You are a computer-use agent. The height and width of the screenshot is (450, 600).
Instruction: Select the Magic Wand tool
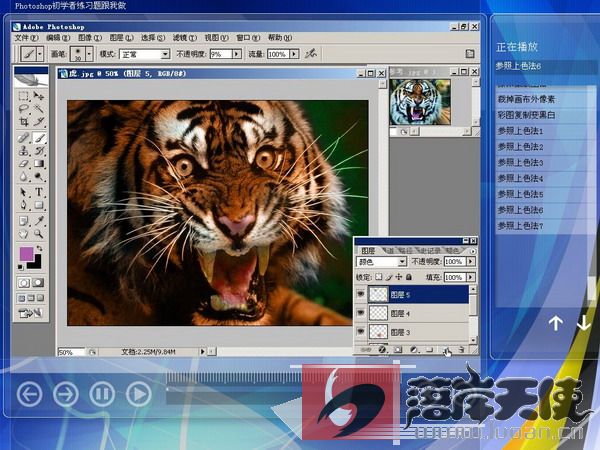39,109
